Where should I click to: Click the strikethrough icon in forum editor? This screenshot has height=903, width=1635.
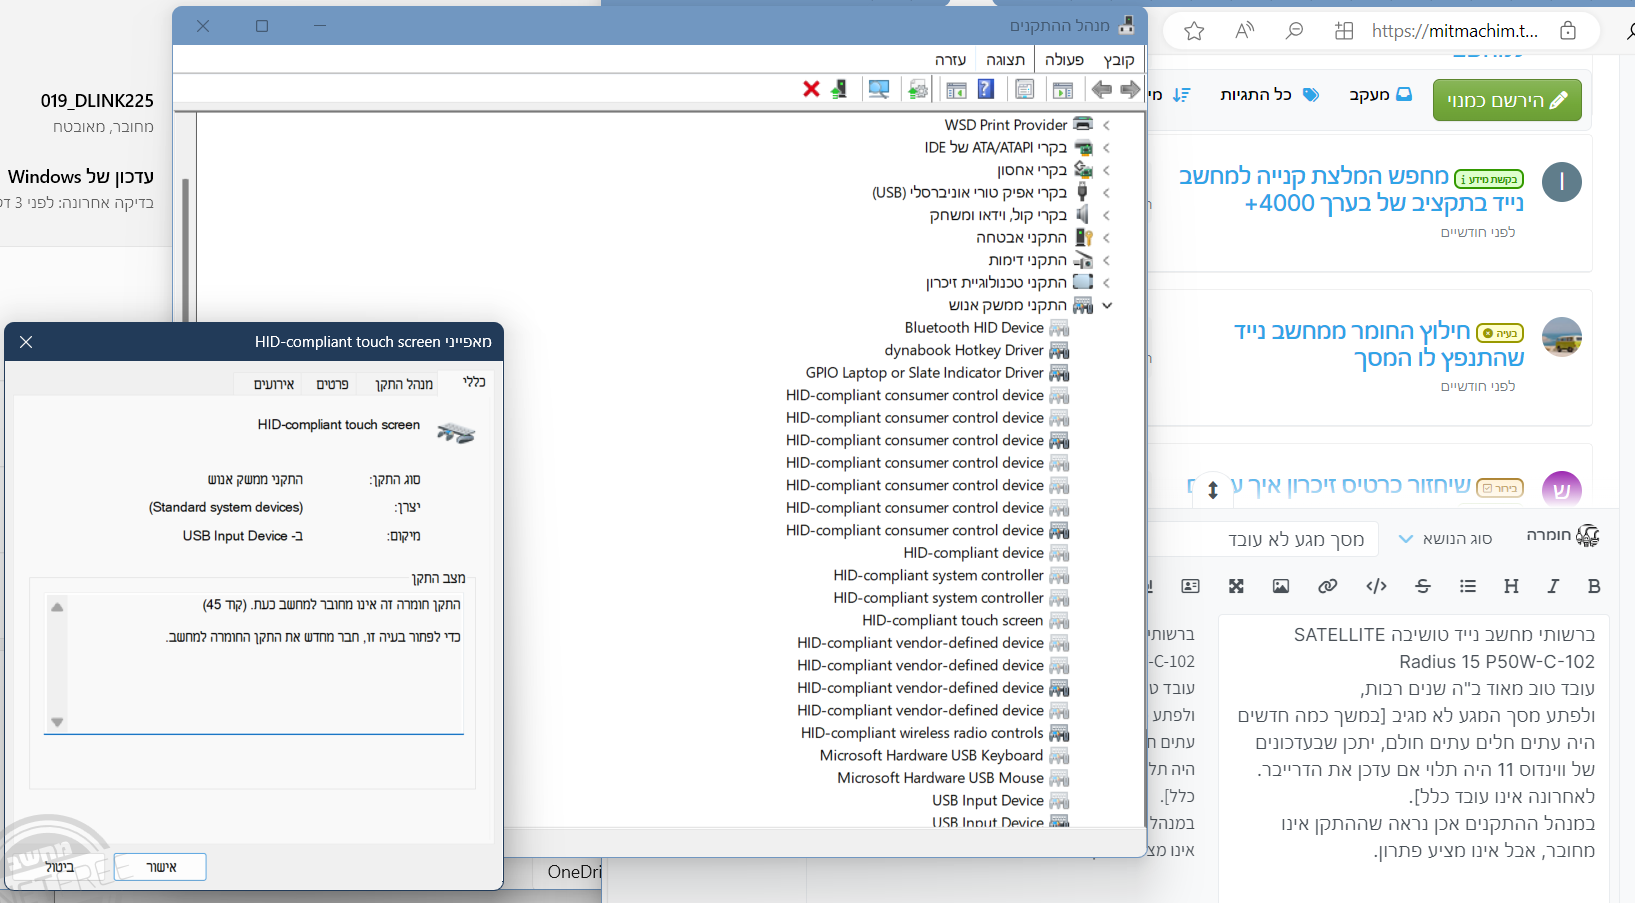1423,586
